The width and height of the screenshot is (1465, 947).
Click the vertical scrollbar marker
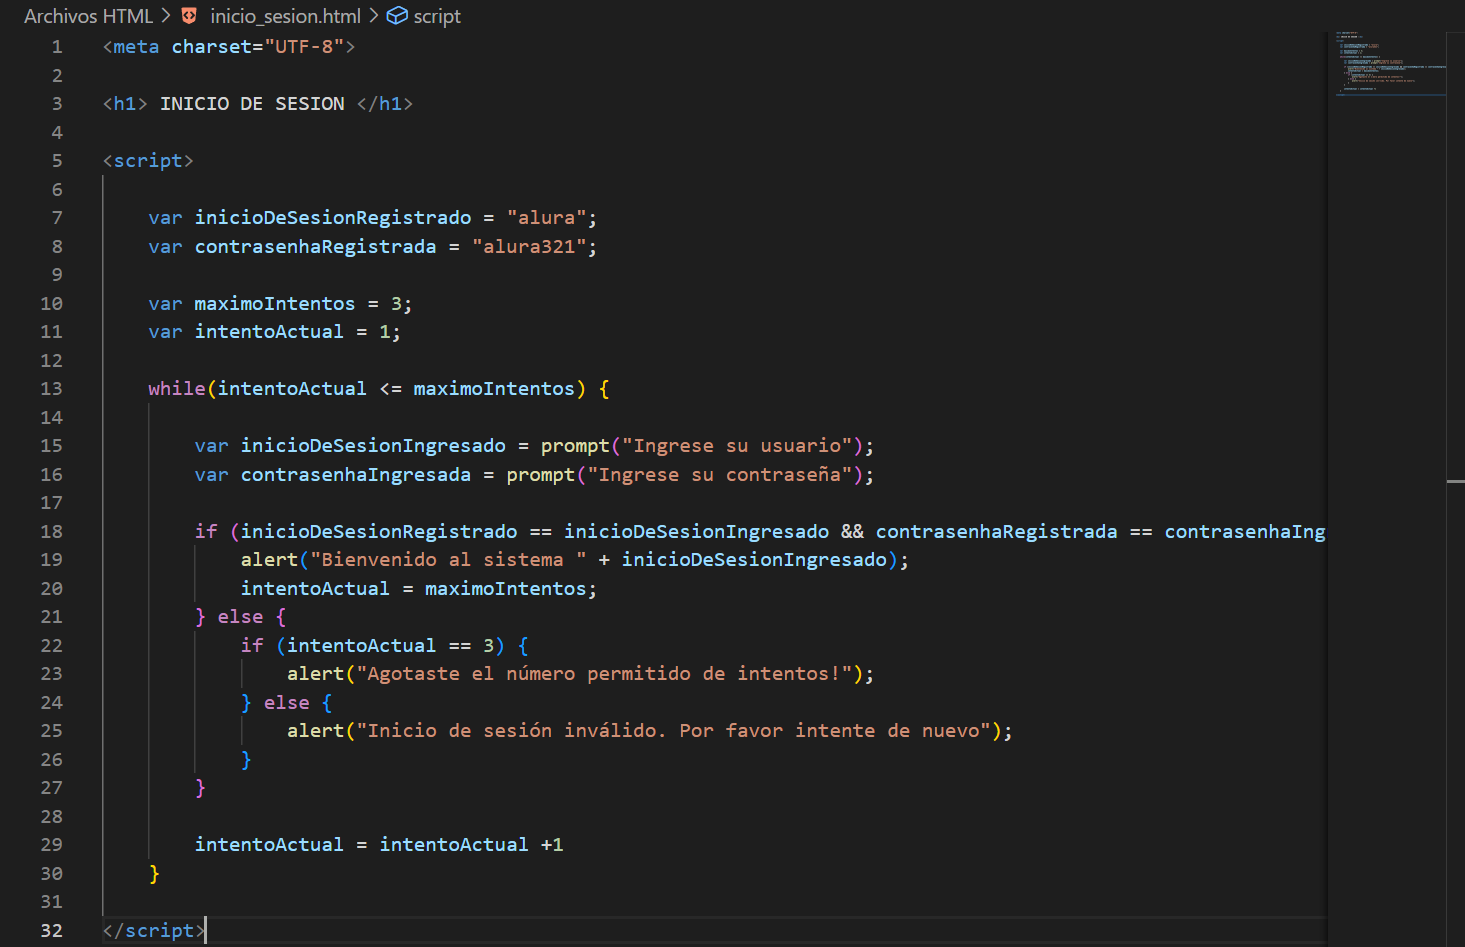click(x=1455, y=482)
